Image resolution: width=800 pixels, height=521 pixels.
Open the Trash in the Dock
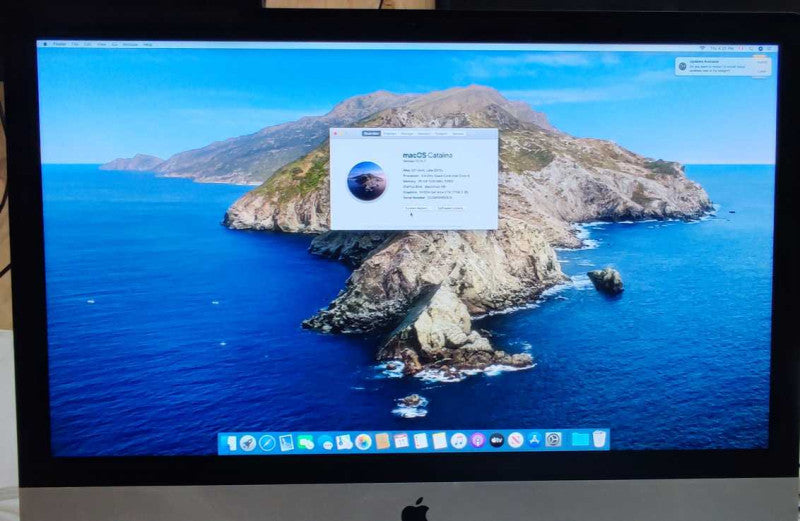599,438
